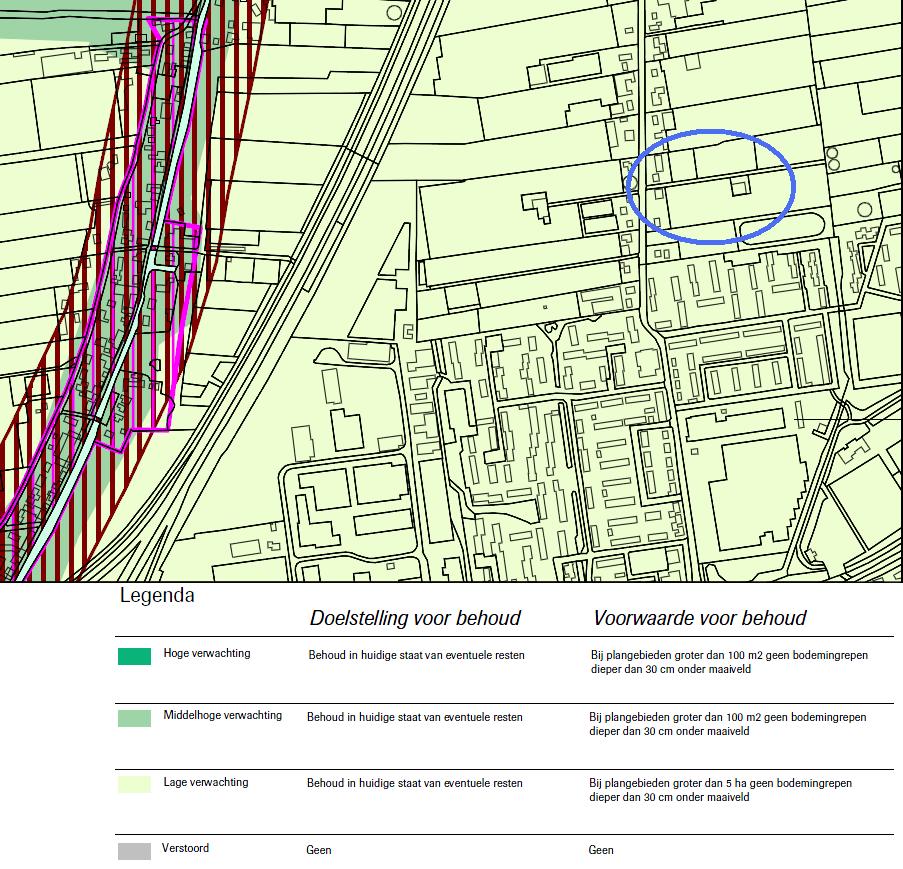The width and height of the screenshot is (903, 869).
Task: Click Geen under the Doelstelling column
Action: point(319,850)
